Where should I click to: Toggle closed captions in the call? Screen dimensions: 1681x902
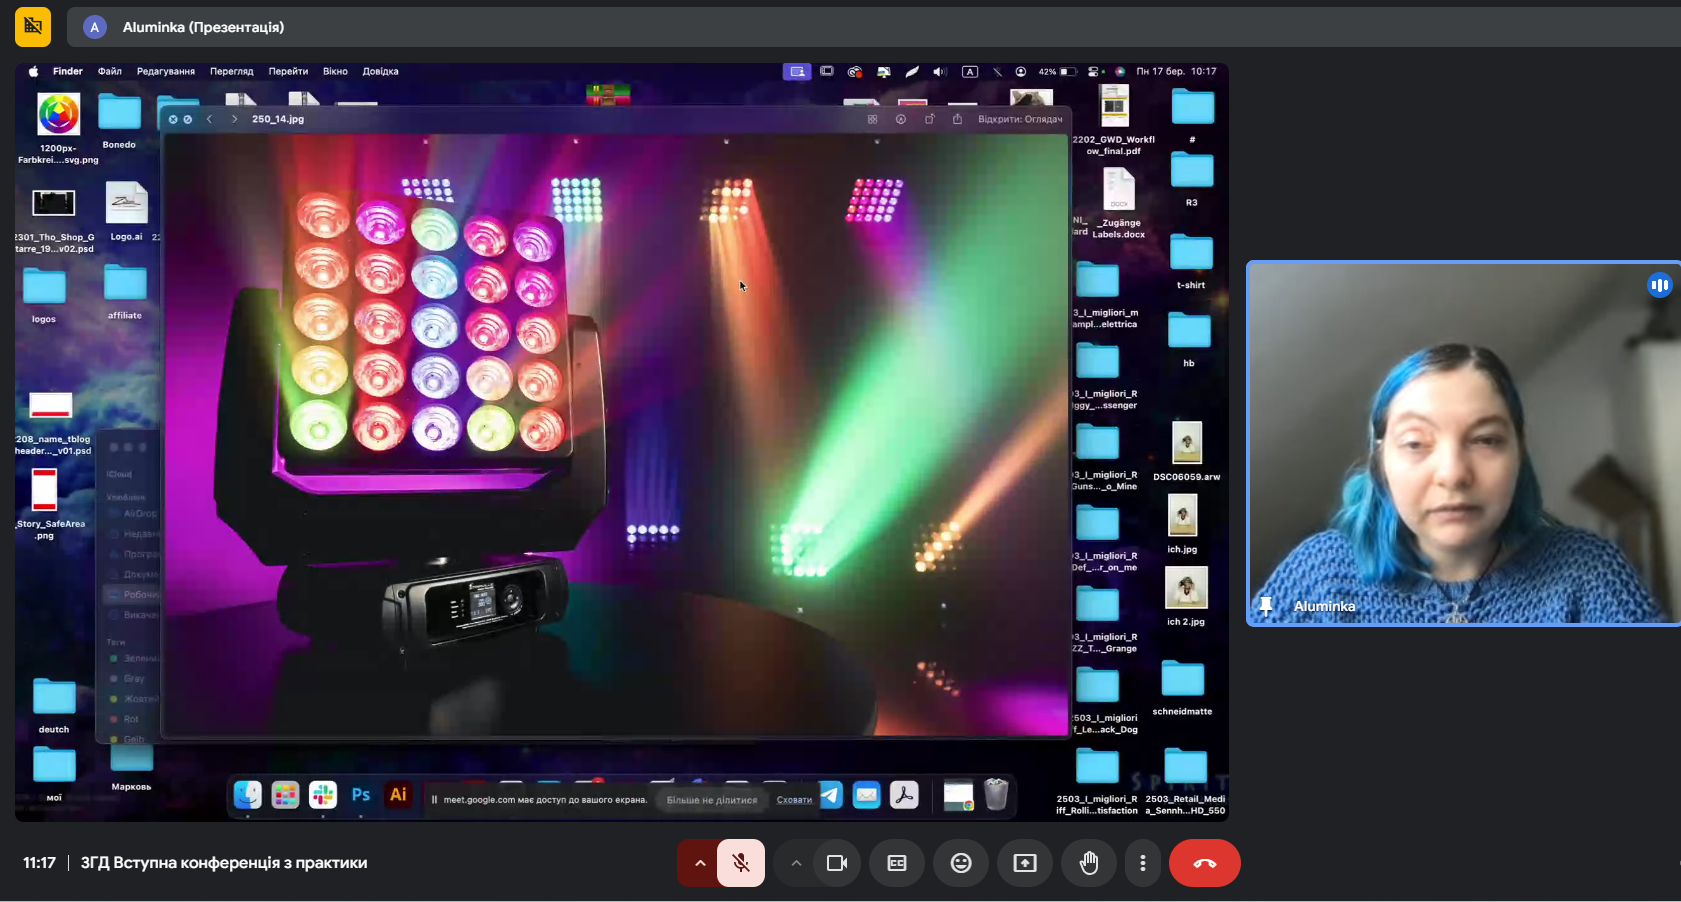897,863
